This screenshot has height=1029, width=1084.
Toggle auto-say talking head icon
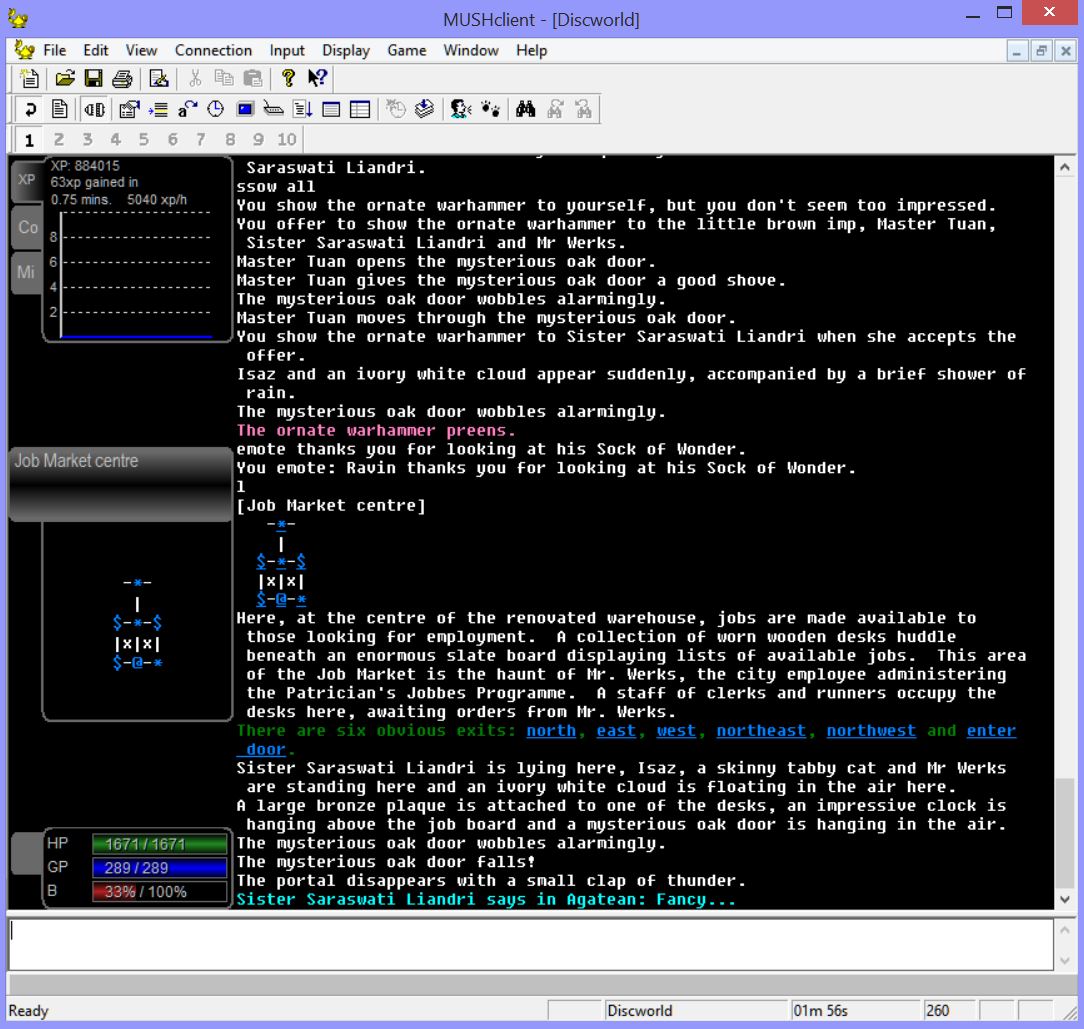tap(460, 109)
